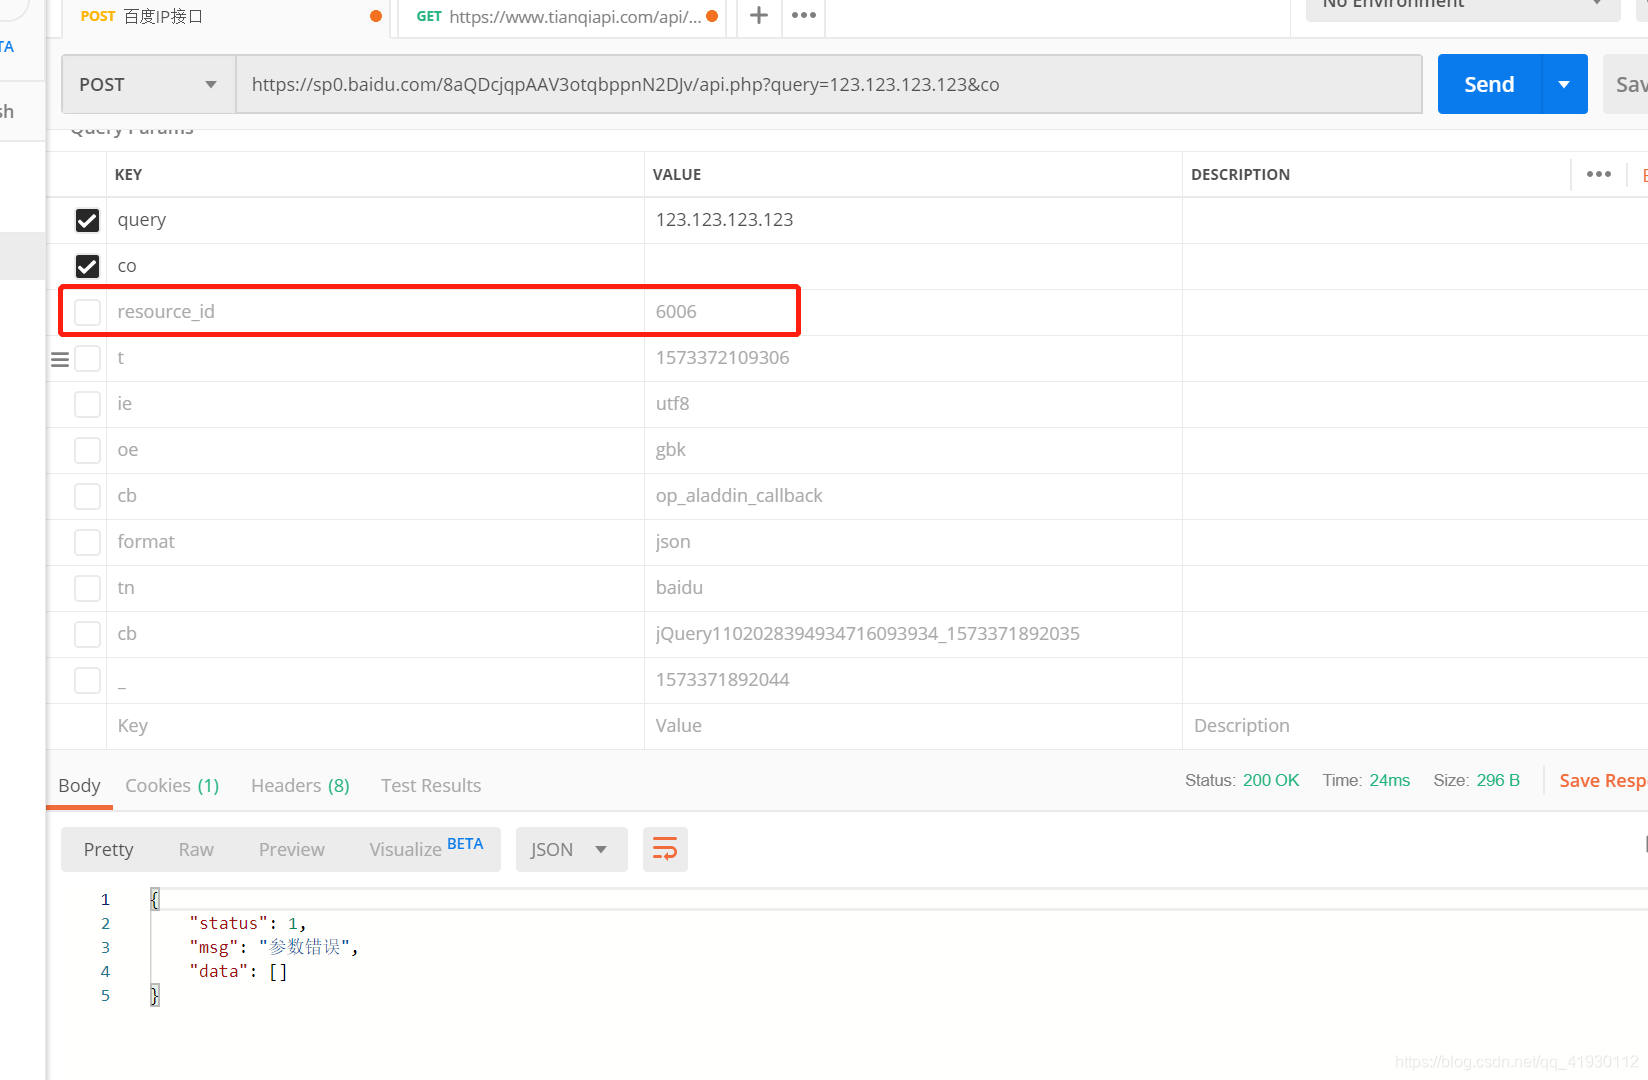The height and width of the screenshot is (1080, 1648).
Task: Click the oe value gbk
Action: pyautogui.click(x=671, y=450)
